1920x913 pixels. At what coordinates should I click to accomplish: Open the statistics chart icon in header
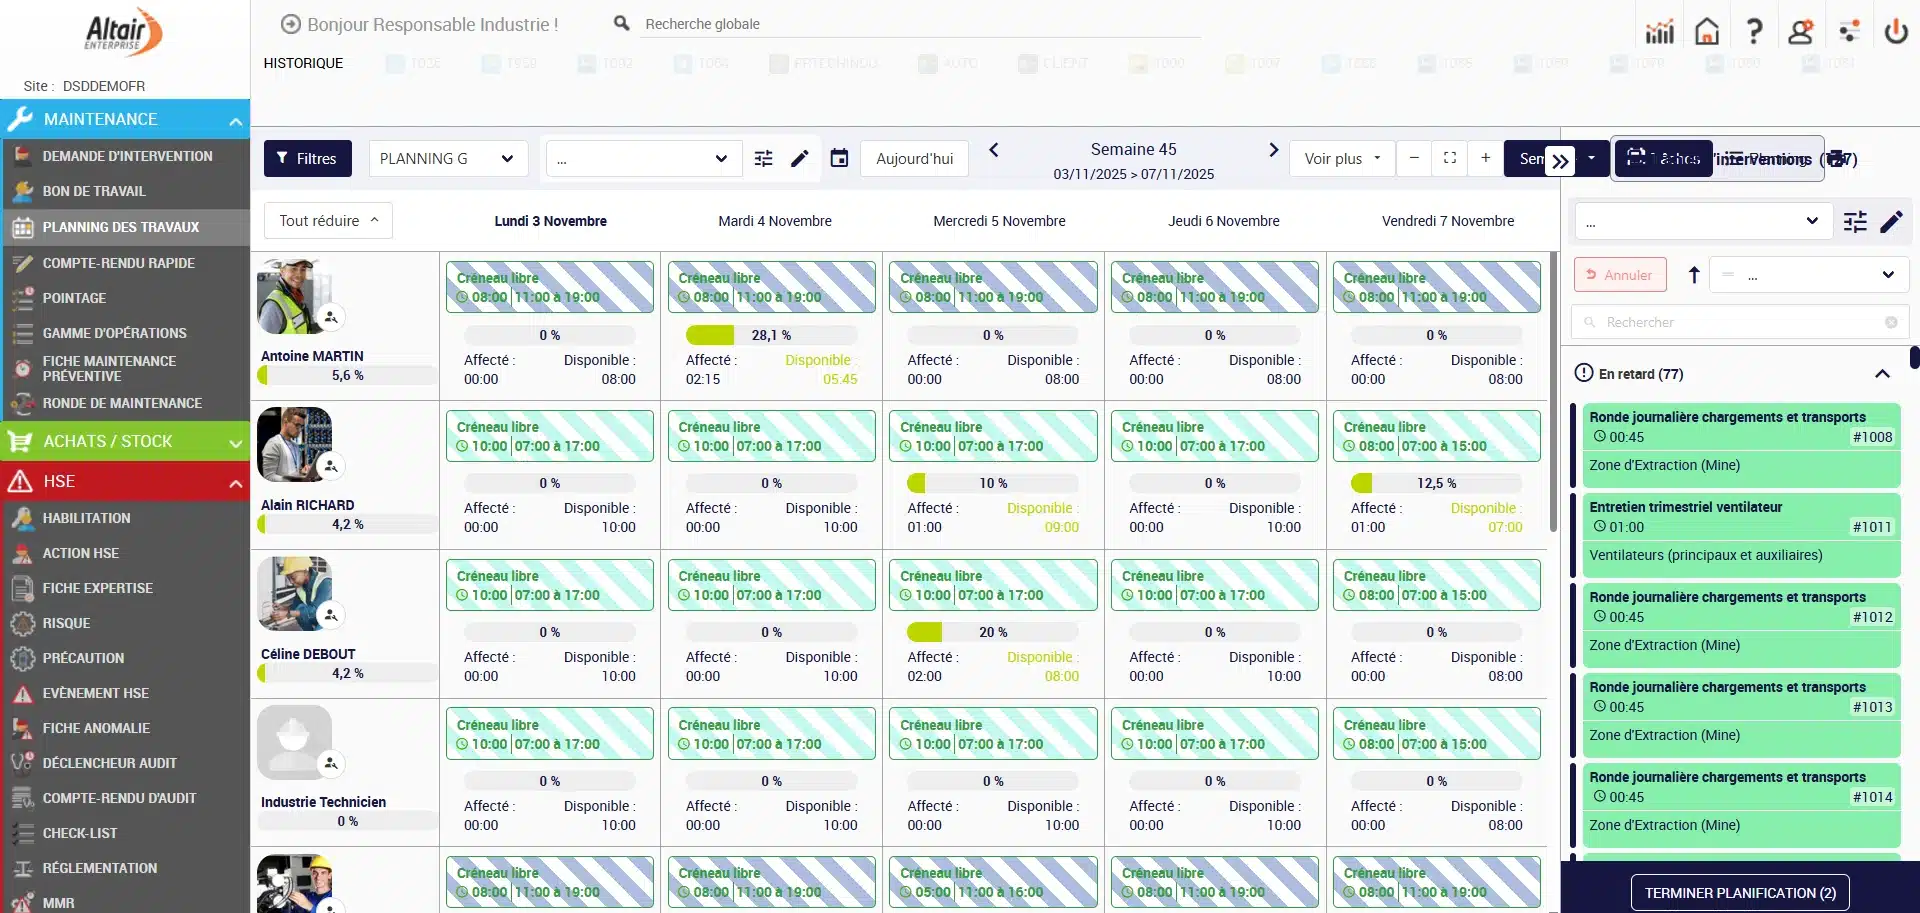point(1660,32)
